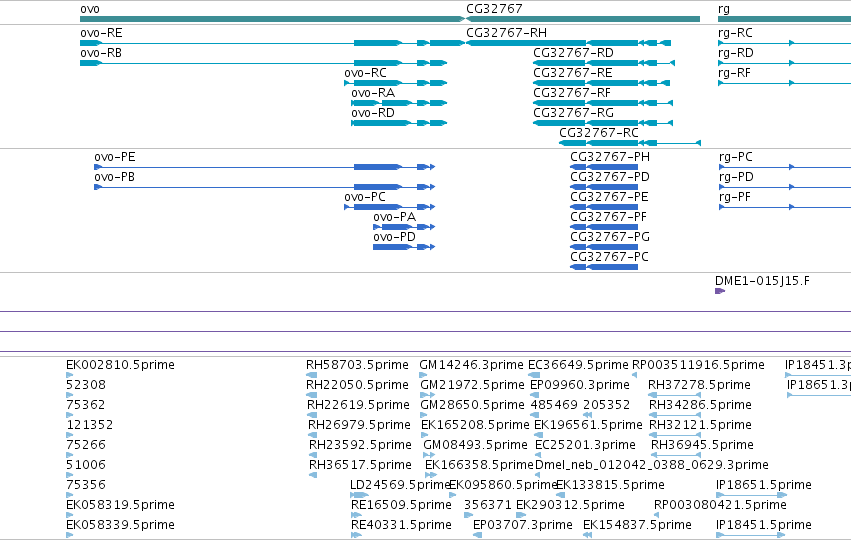
Task: Click the purple DME1-015J15.F arrow glyph
Action: tap(720, 291)
